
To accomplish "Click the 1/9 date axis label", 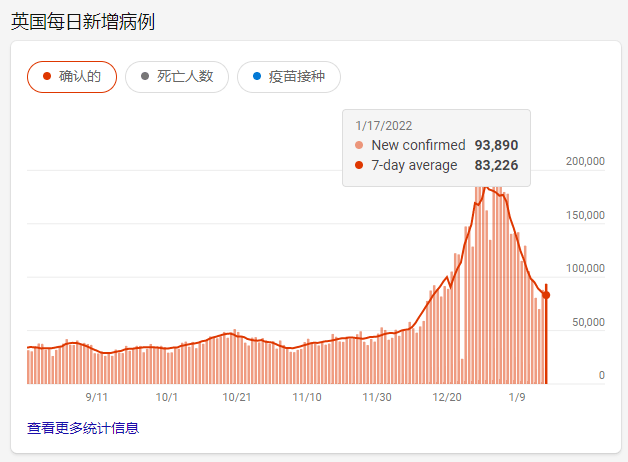I will (x=517, y=397).
